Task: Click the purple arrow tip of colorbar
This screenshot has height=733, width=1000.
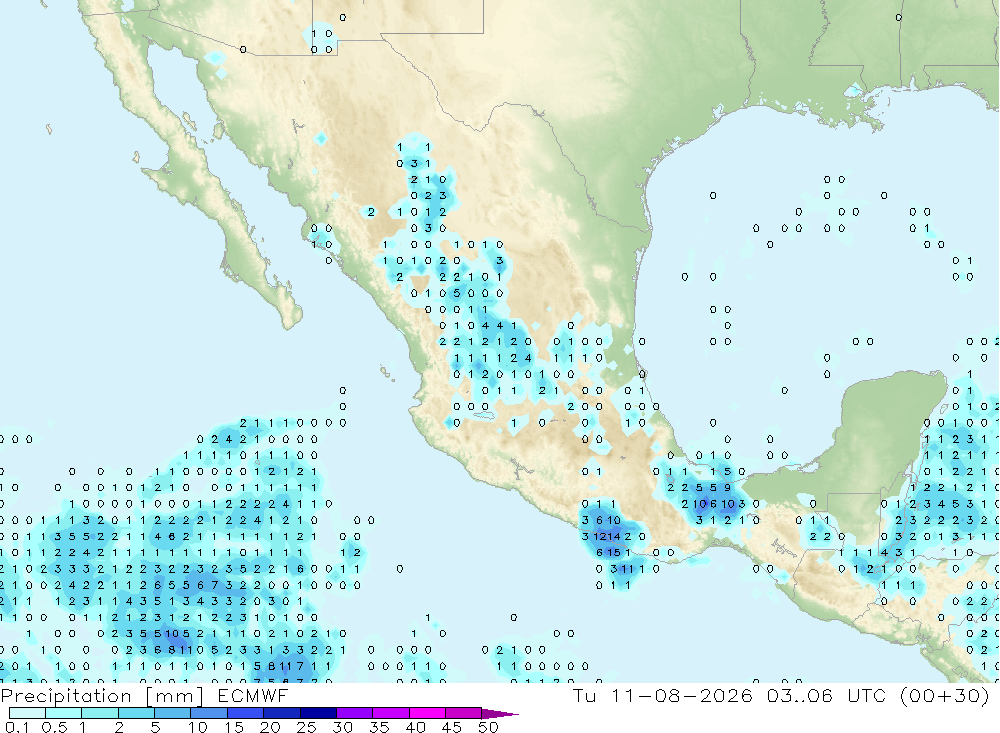Action: click(500, 713)
